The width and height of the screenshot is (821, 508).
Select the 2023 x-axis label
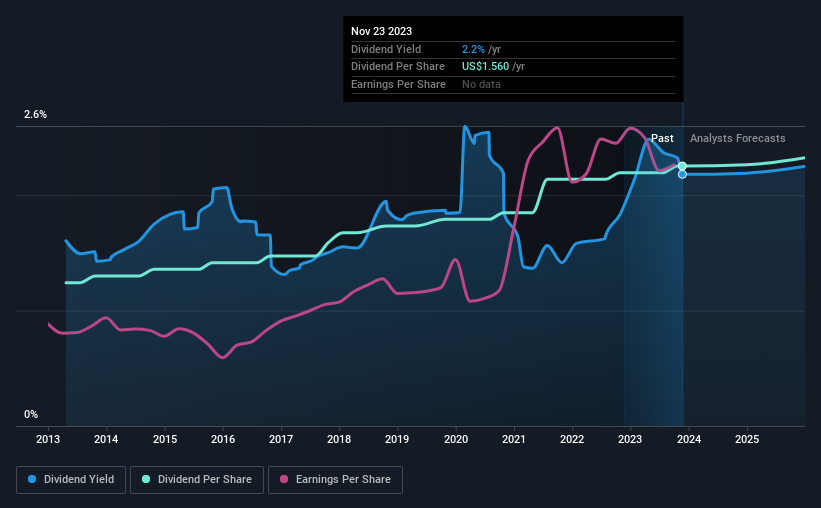click(x=630, y=439)
